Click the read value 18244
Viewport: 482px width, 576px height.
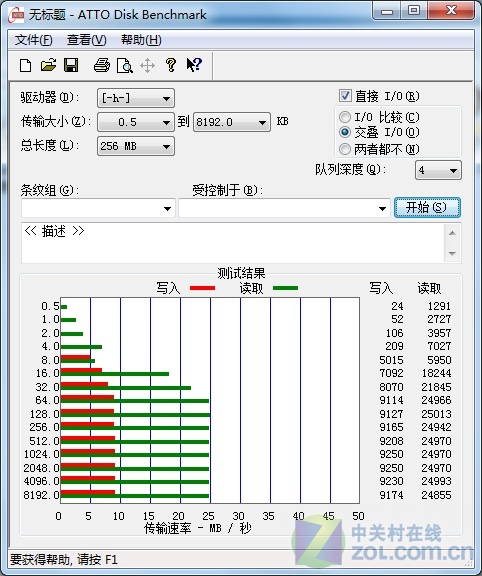436,373
